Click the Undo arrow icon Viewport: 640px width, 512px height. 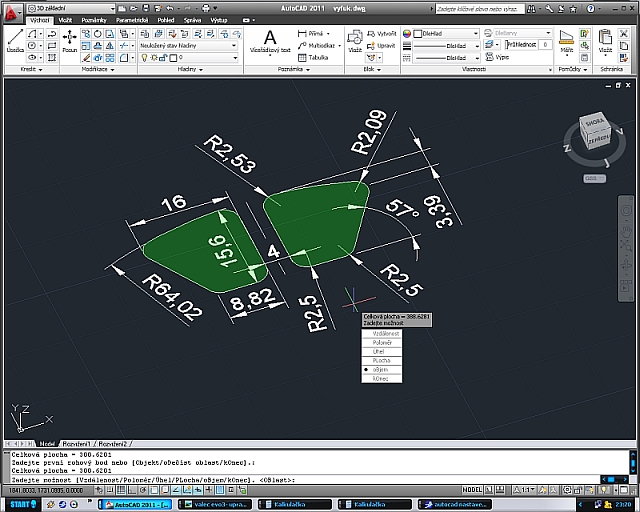pos(170,8)
